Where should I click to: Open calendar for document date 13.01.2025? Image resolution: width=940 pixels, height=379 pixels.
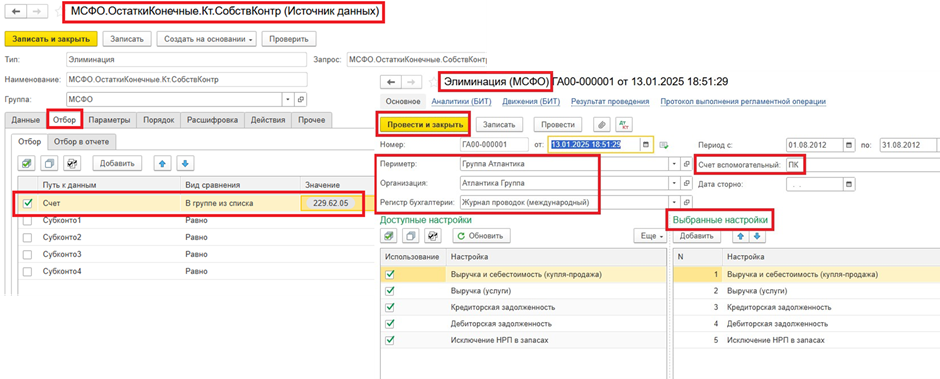tap(645, 145)
